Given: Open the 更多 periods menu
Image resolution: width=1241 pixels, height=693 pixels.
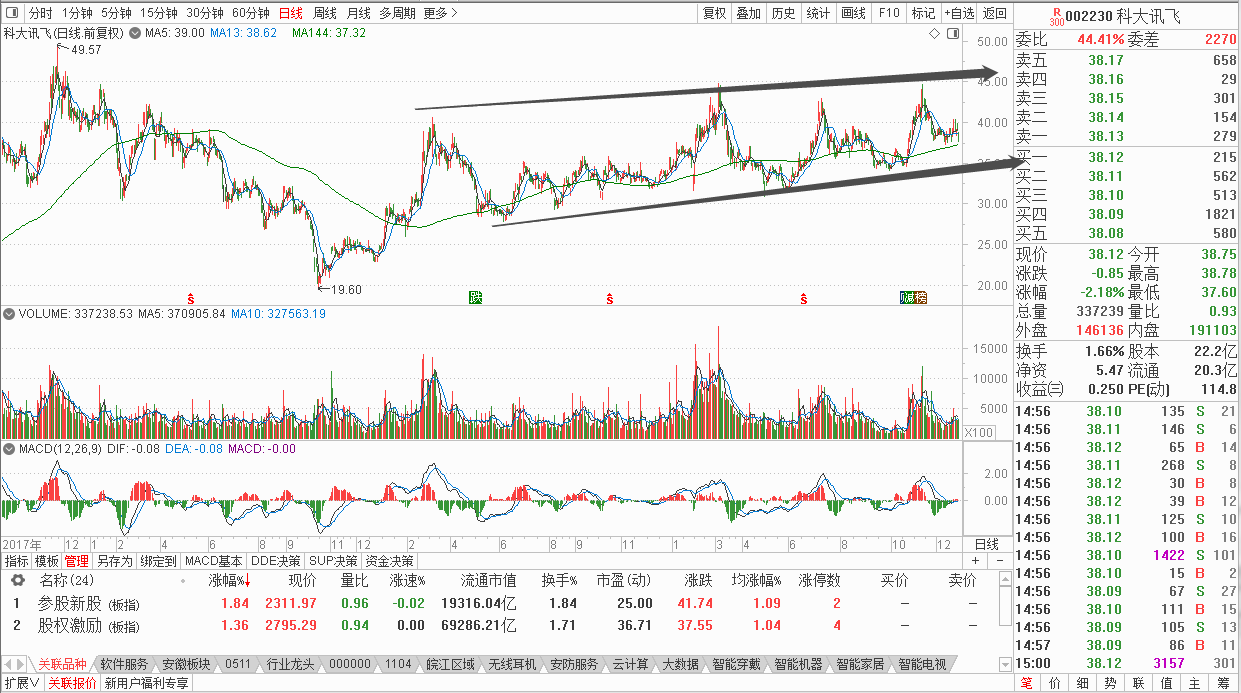Looking at the screenshot, I should click(x=440, y=13).
